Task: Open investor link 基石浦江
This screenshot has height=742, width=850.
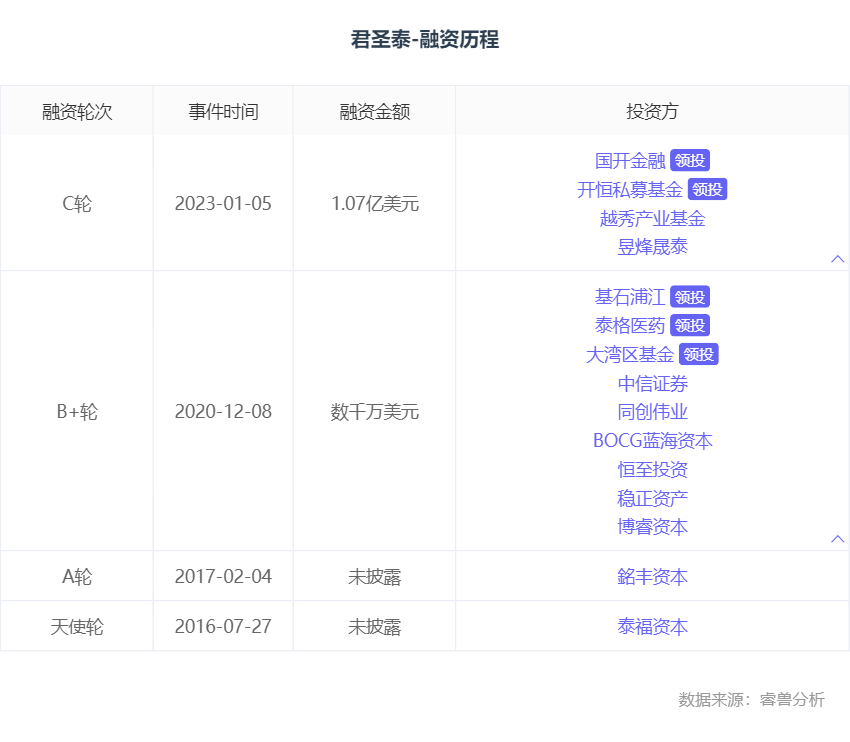Action: pyautogui.click(x=630, y=297)
